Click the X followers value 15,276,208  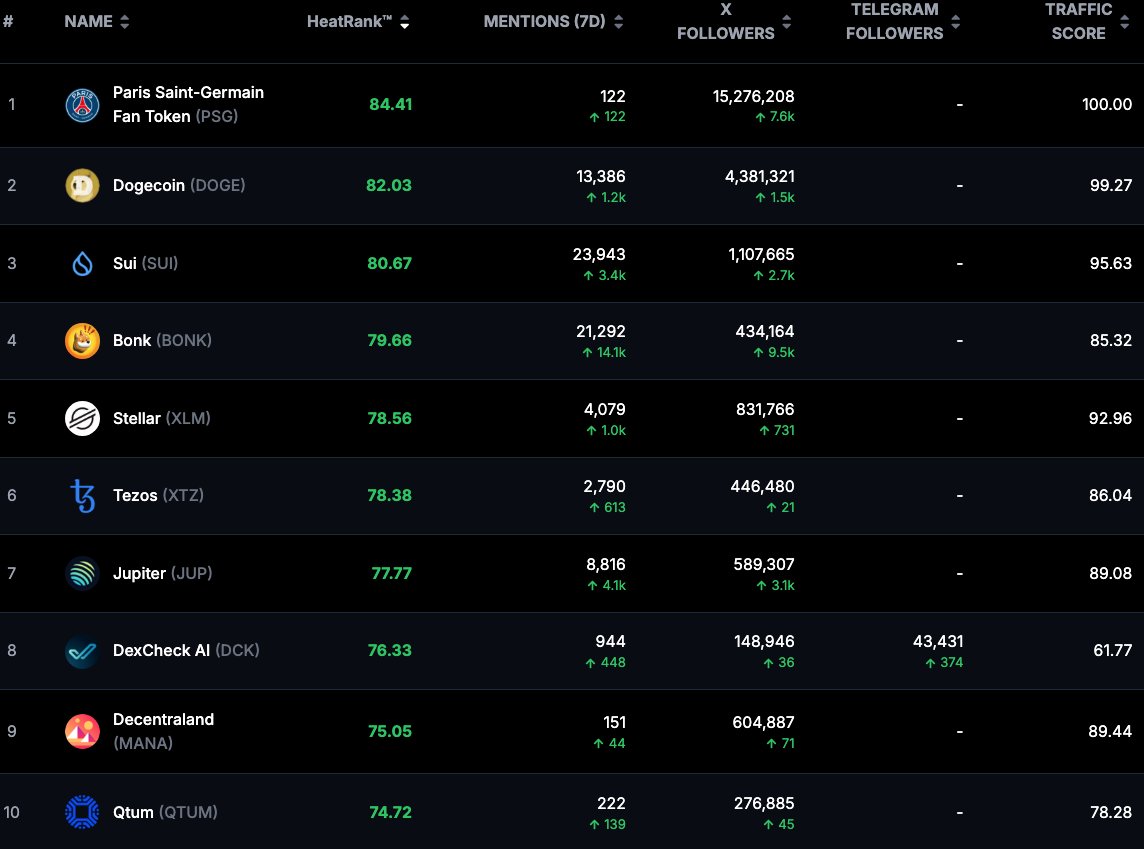pyautogui.click(x=754, y=96)
